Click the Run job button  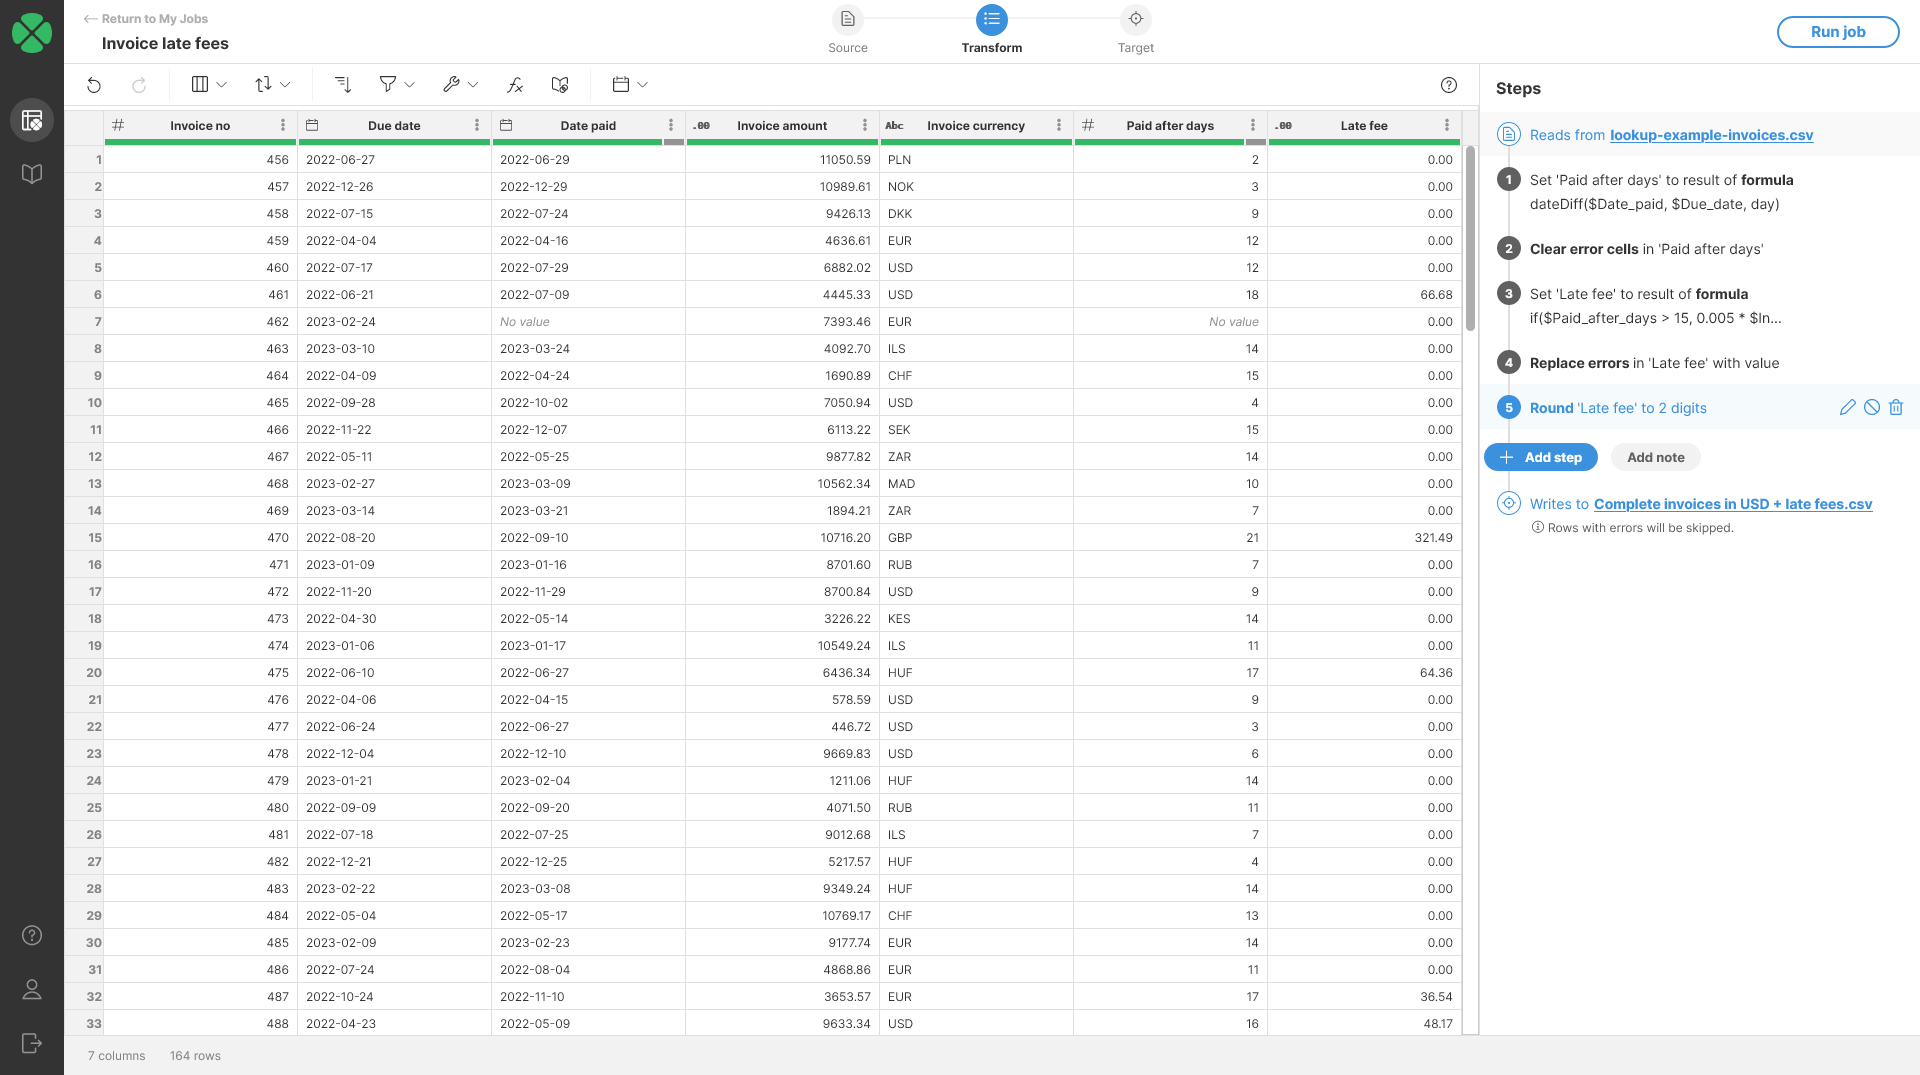pyautogui.click(x=1837, y=31)
